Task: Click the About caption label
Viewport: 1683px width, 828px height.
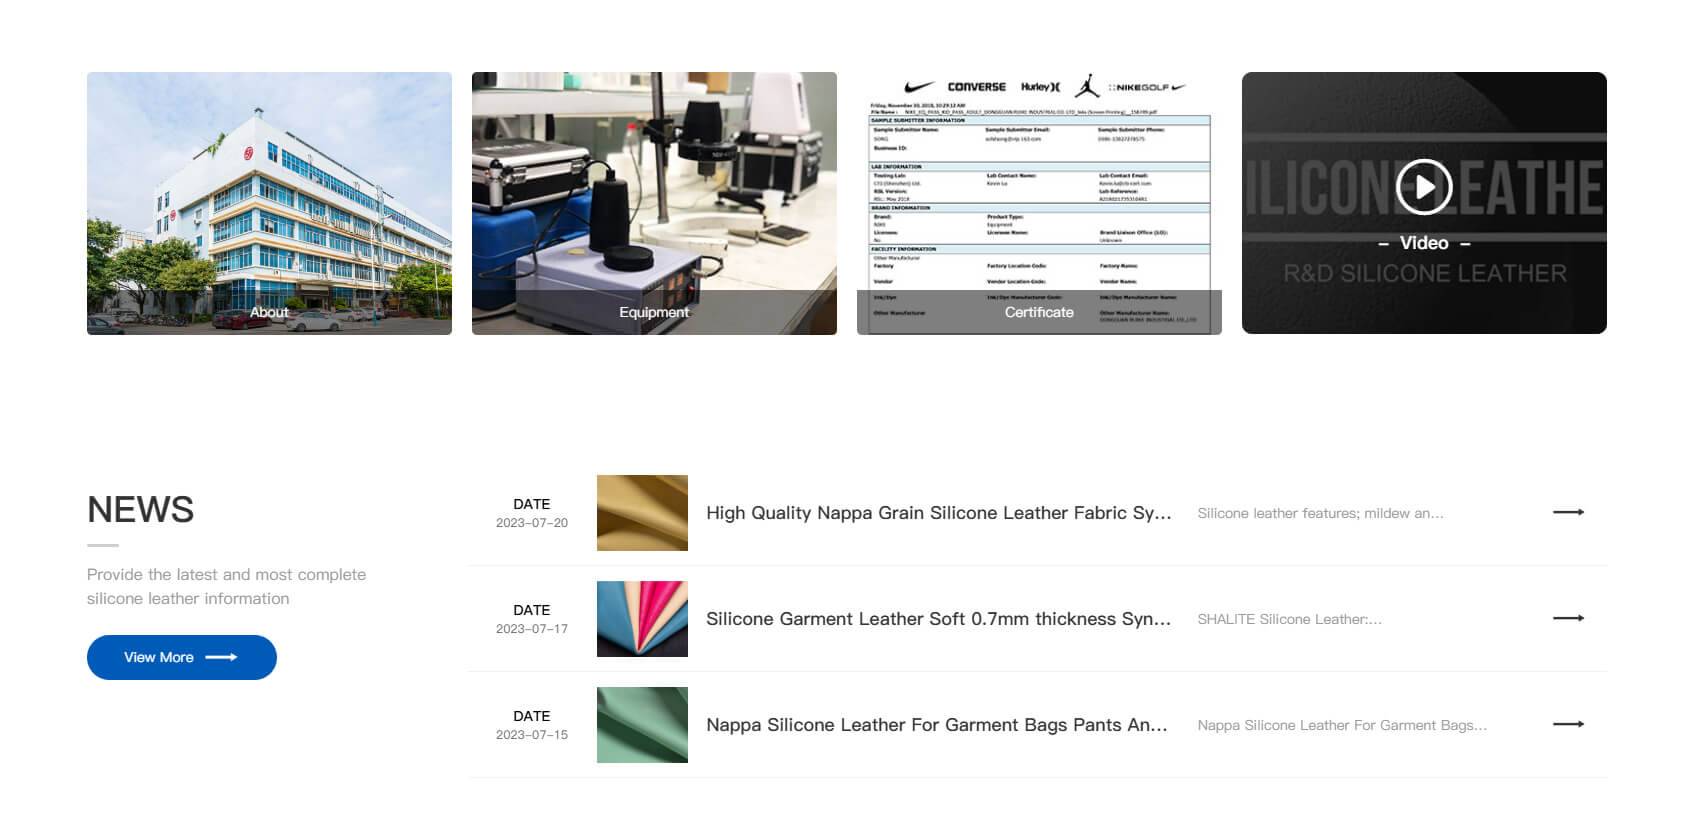Action: point(269,312)
